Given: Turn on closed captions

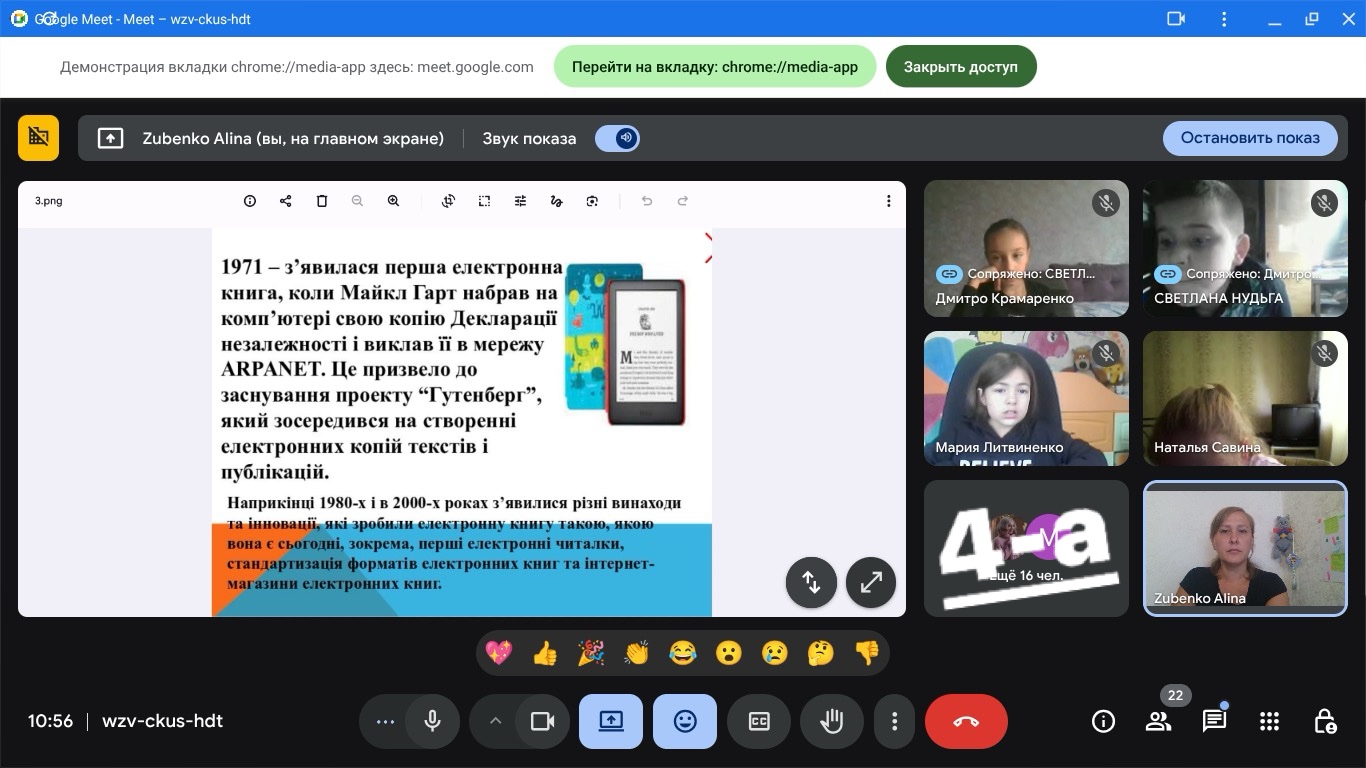Looking at the screenshot, I should [759, 722].
